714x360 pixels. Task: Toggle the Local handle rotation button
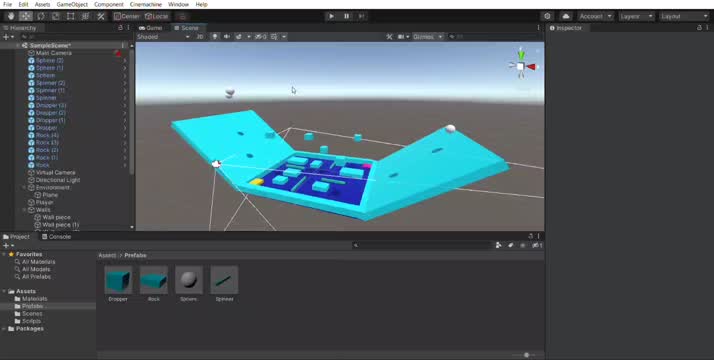(156, 16)
